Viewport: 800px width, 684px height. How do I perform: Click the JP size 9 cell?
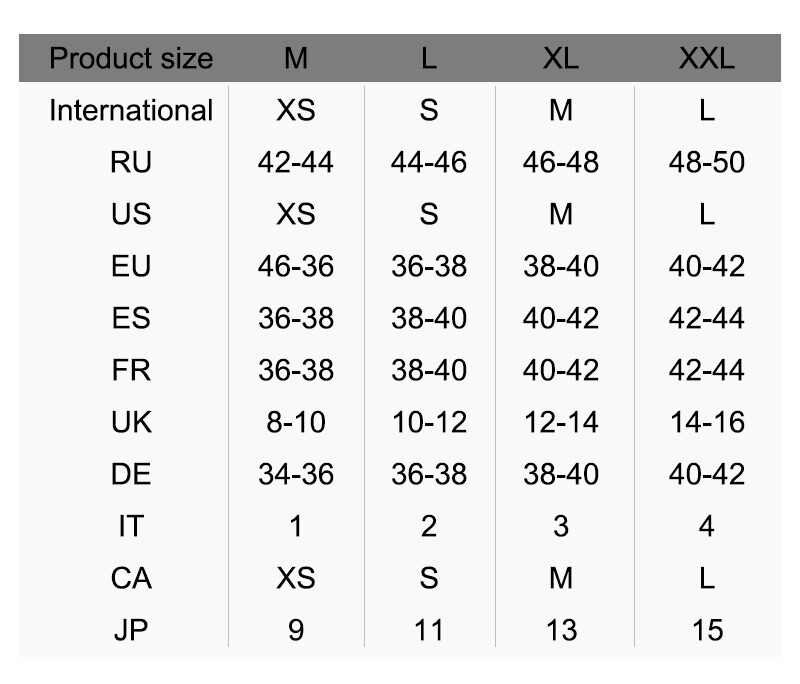[296, 630]
